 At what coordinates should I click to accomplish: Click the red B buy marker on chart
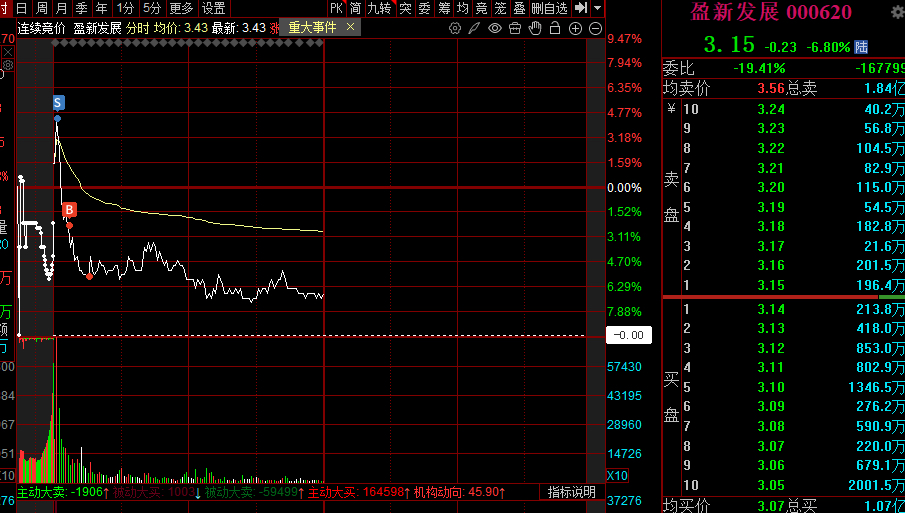69,210
